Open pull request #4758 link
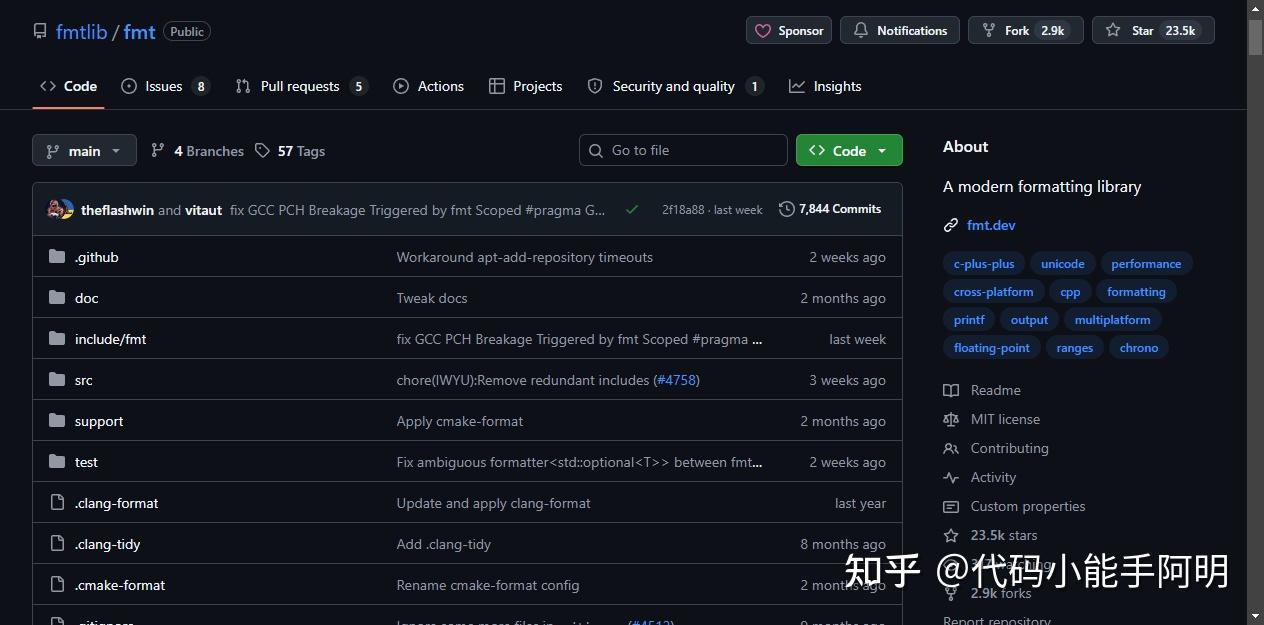The width and height of the screenshot is (1264, 625). tap(676, 380)
